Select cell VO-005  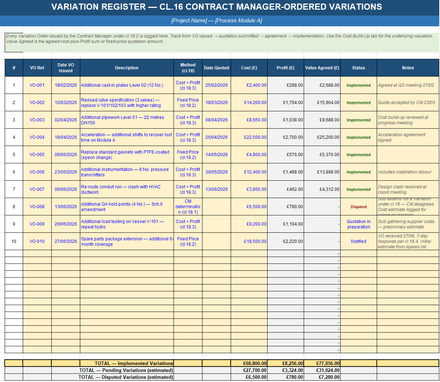click(x=37, y=155)
